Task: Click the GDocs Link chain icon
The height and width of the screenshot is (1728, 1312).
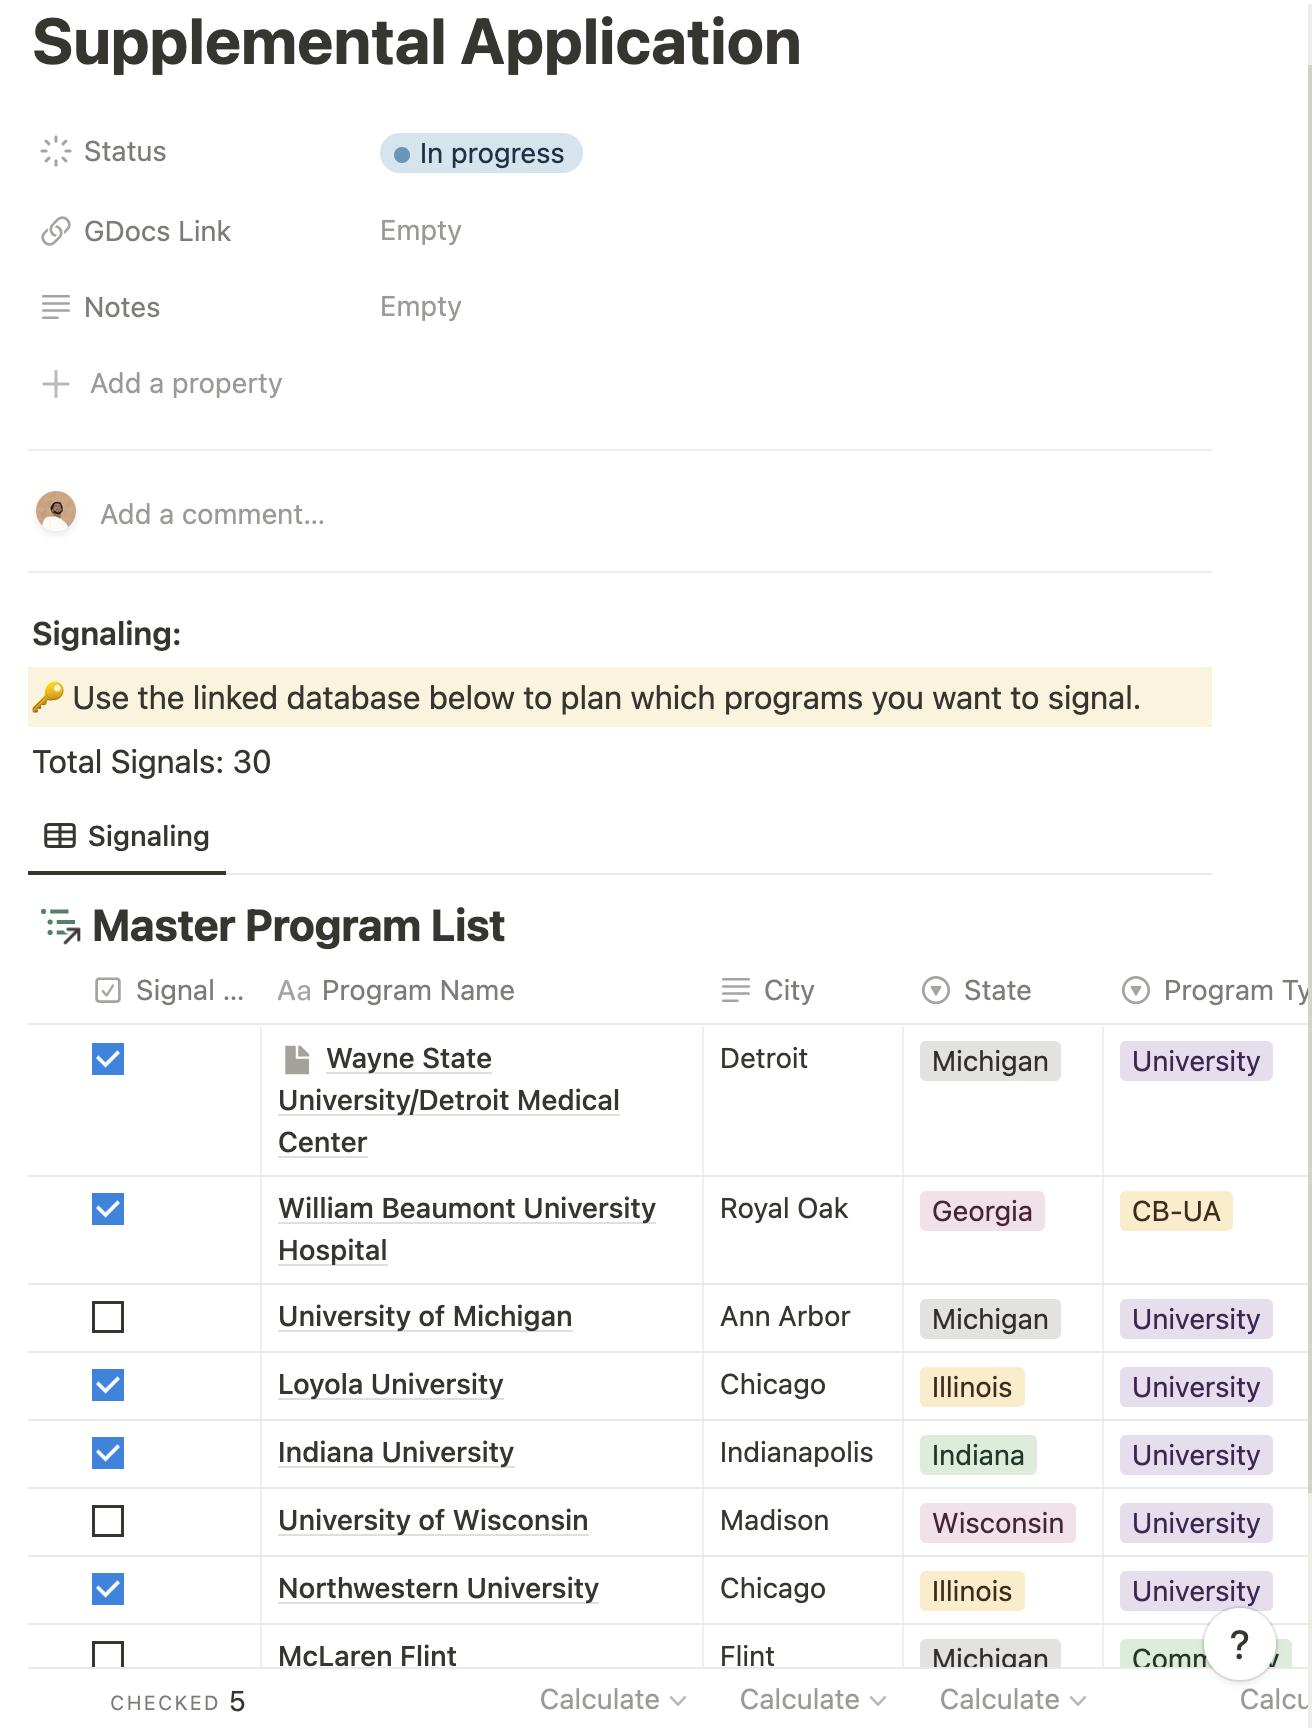Action: [56, 231]
